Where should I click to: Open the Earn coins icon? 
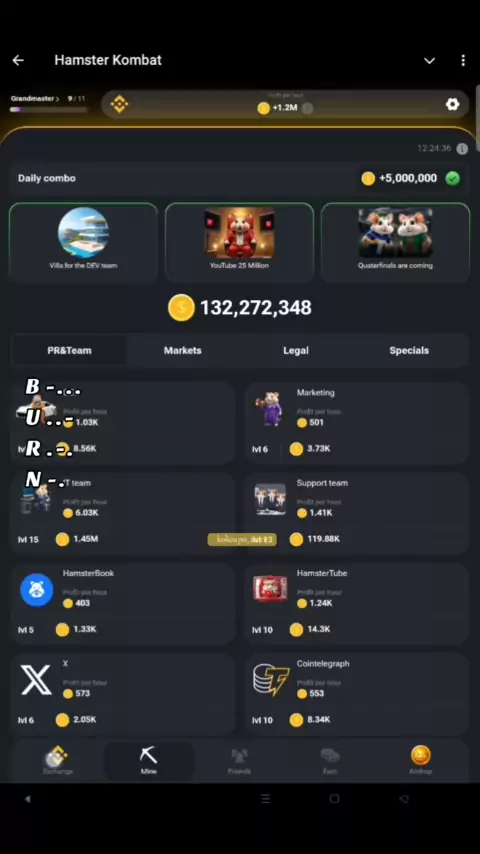click(x=330, y=755)
